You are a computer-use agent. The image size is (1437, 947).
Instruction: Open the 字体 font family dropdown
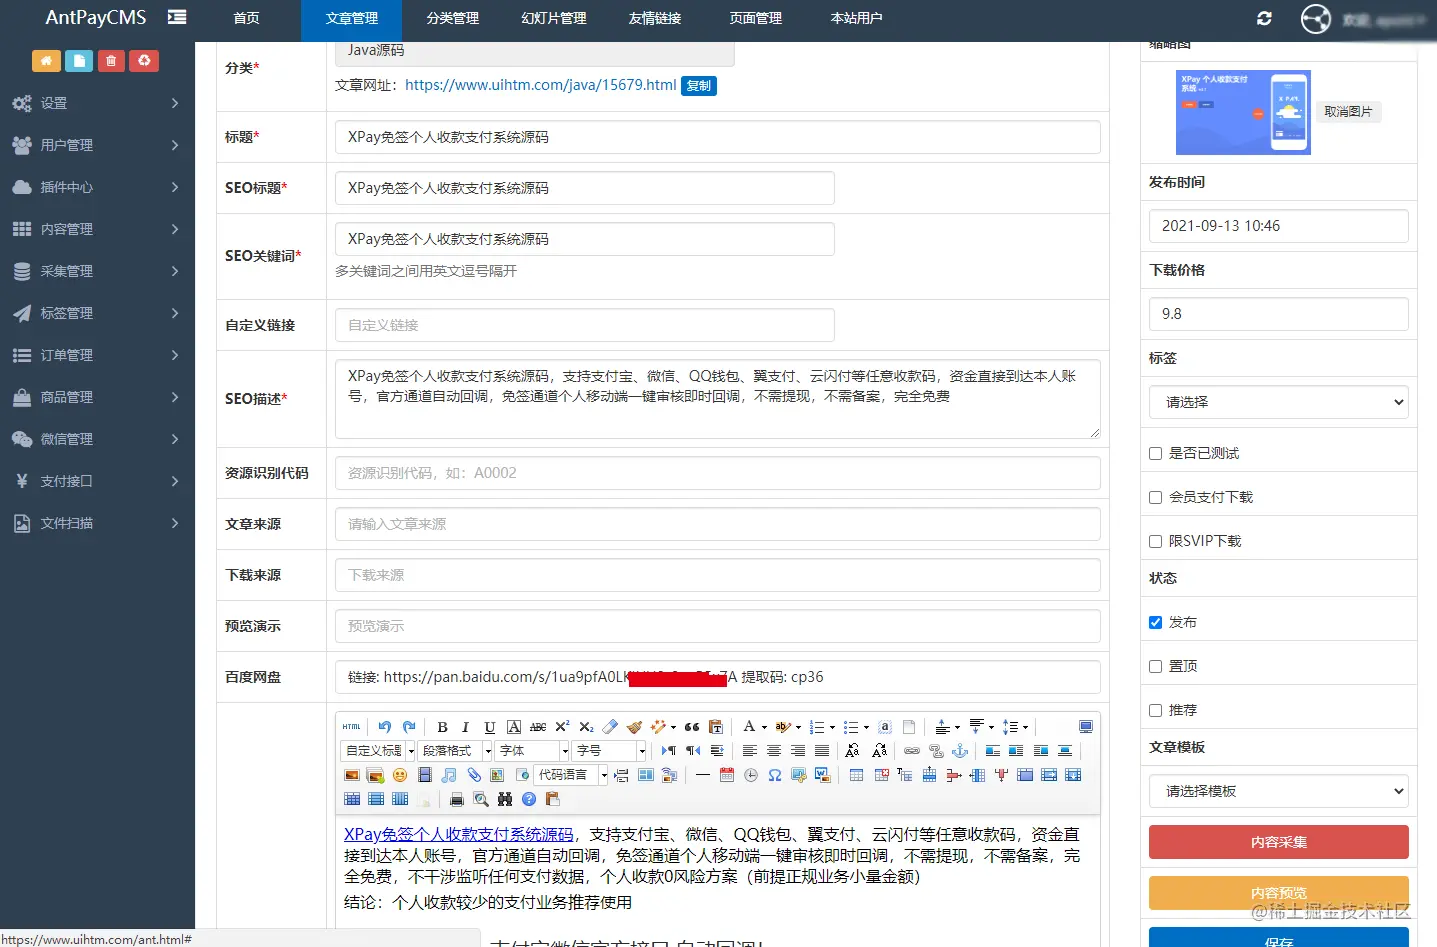click(533, 751)
